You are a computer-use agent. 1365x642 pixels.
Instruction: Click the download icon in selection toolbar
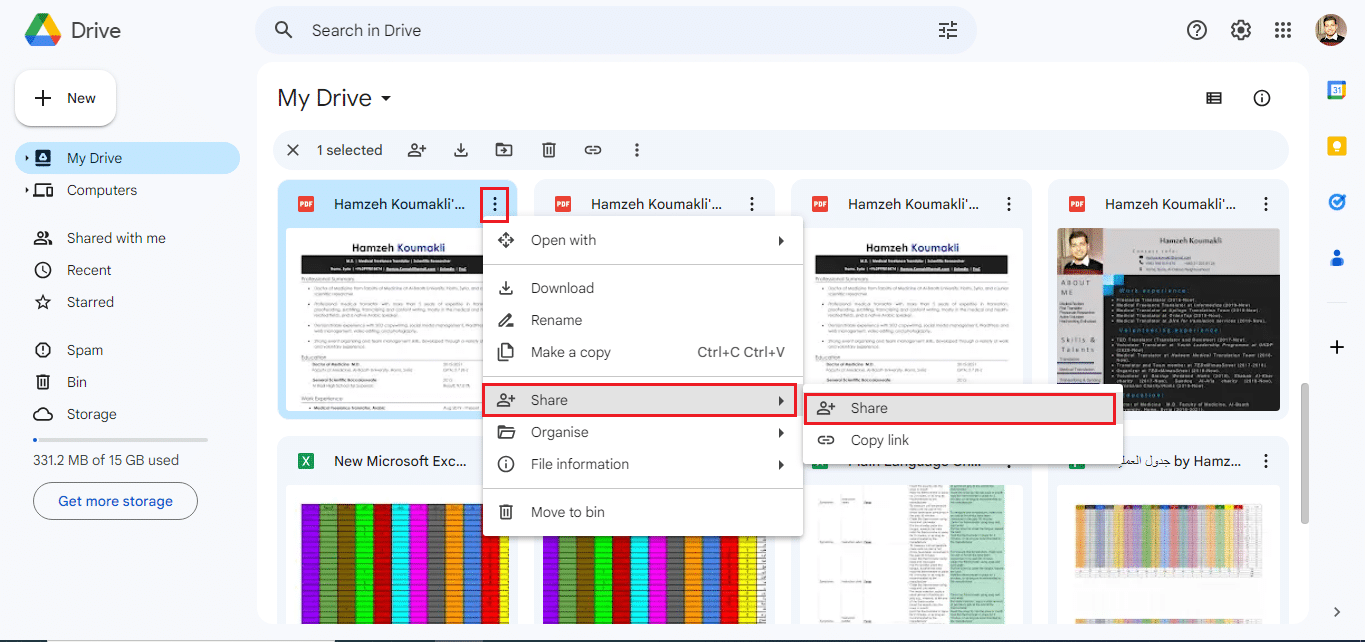tap(461, 150)
